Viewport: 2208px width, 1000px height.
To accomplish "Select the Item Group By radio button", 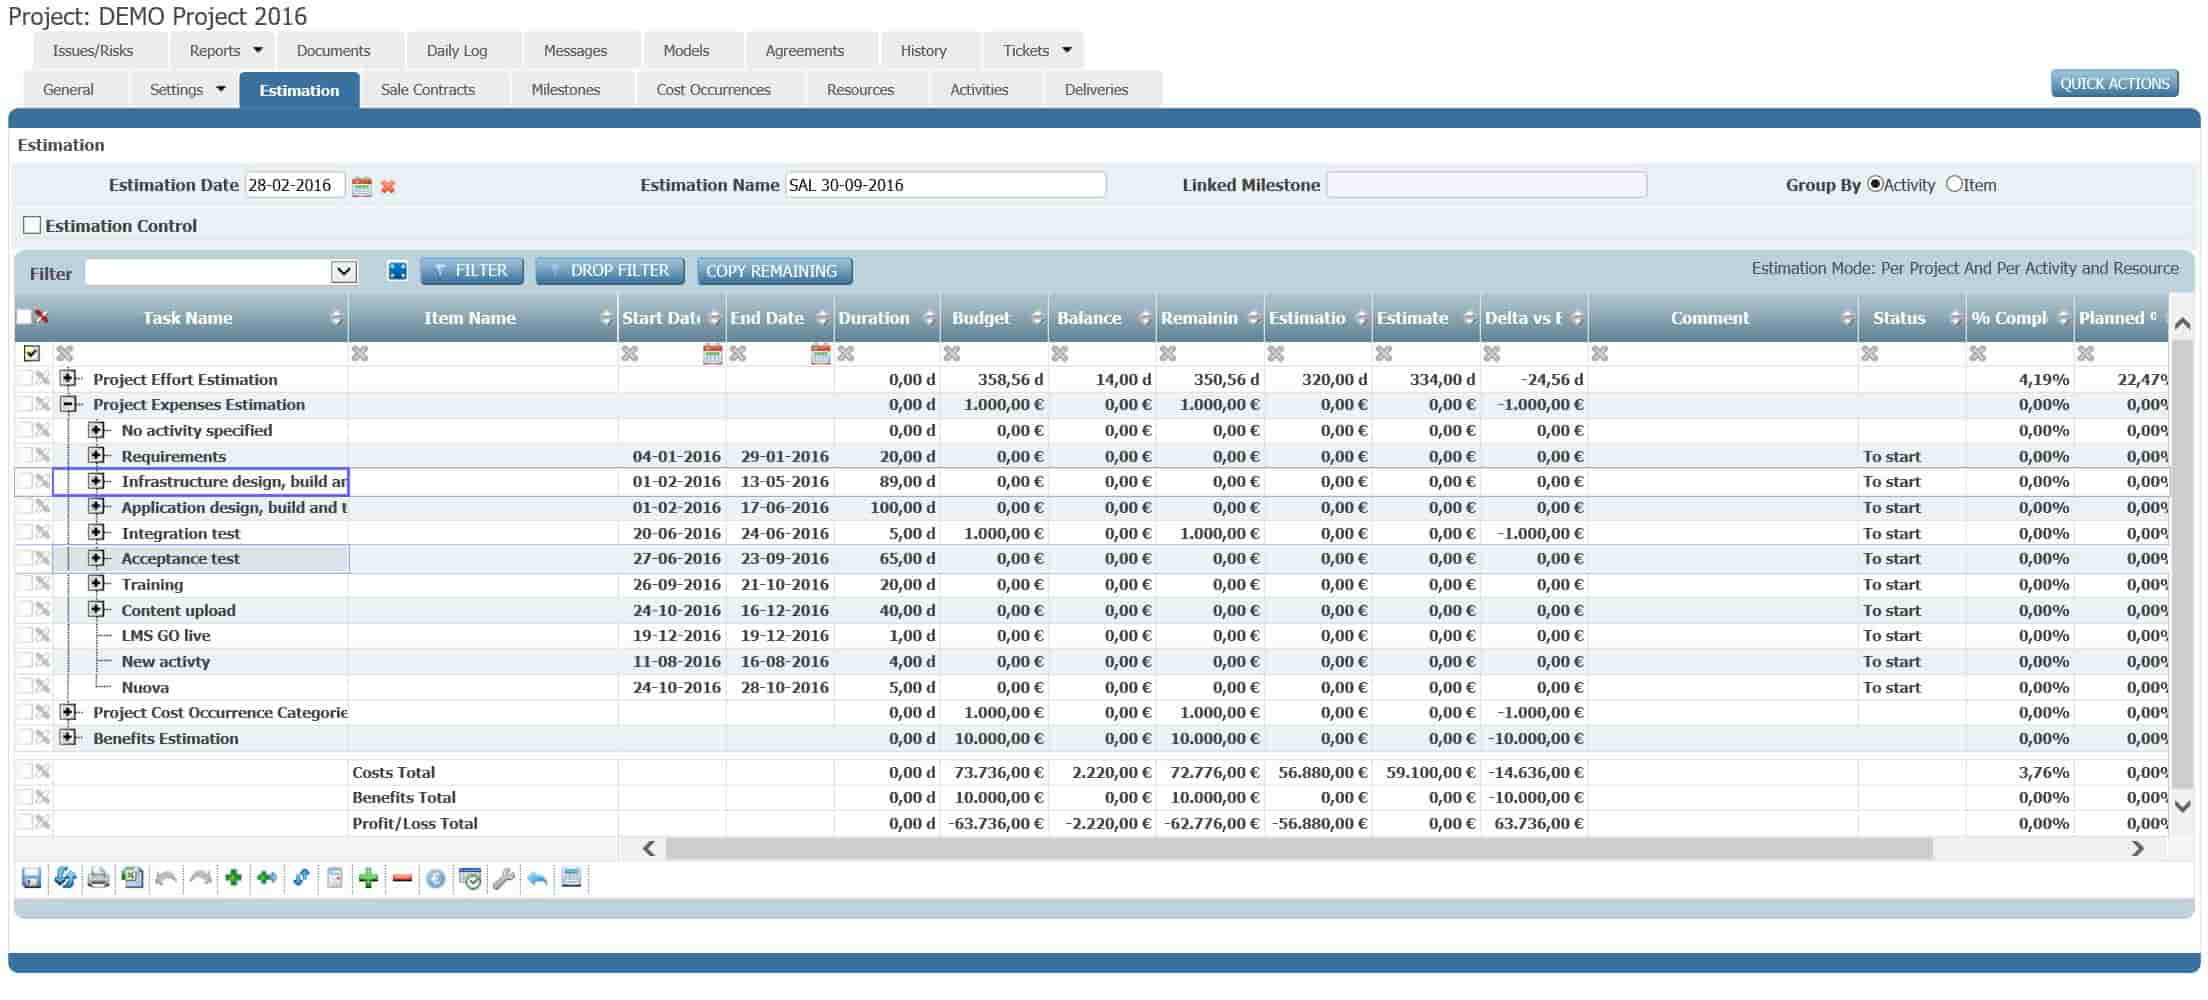I will [1954, 184].
